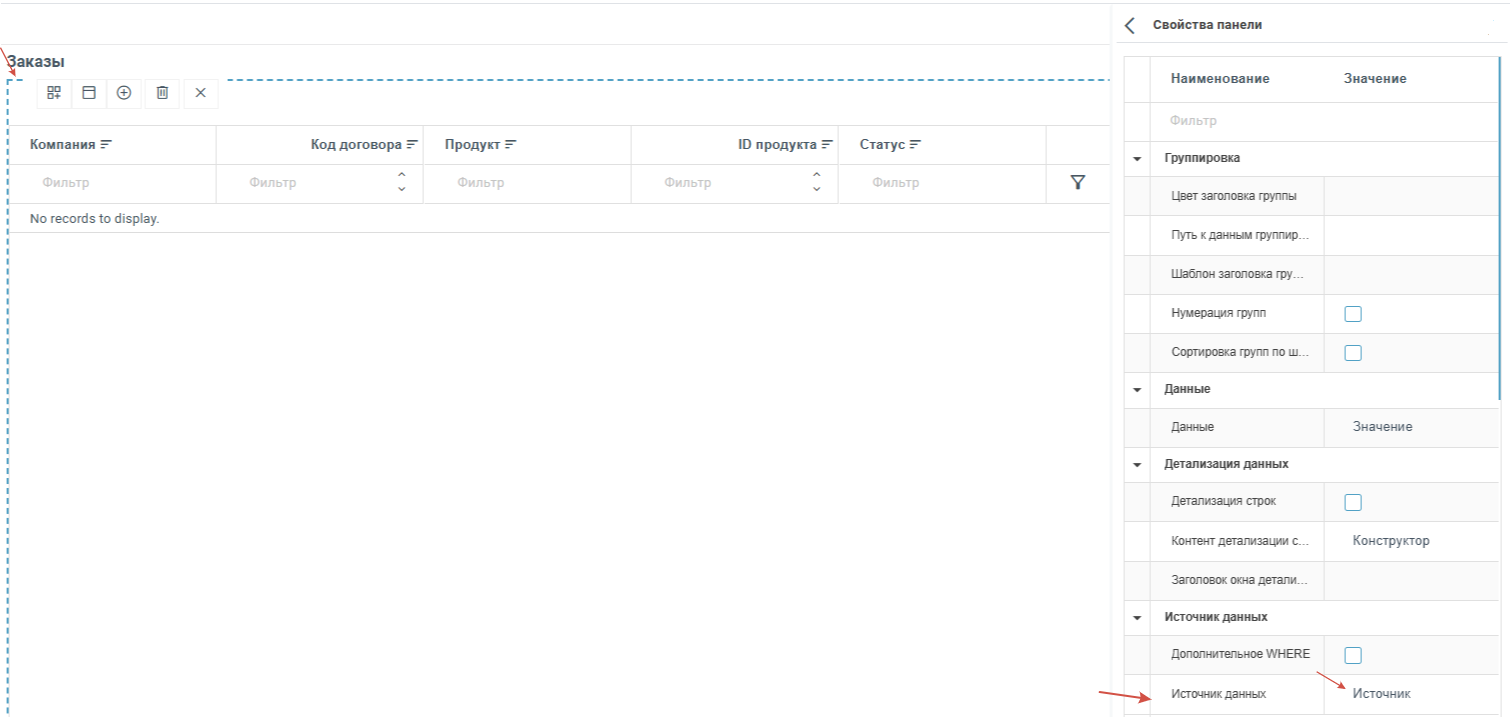Click the add widget grid-plus icon
The height and width of the screenshot is (717, 1510).
(x=54, y=93)
